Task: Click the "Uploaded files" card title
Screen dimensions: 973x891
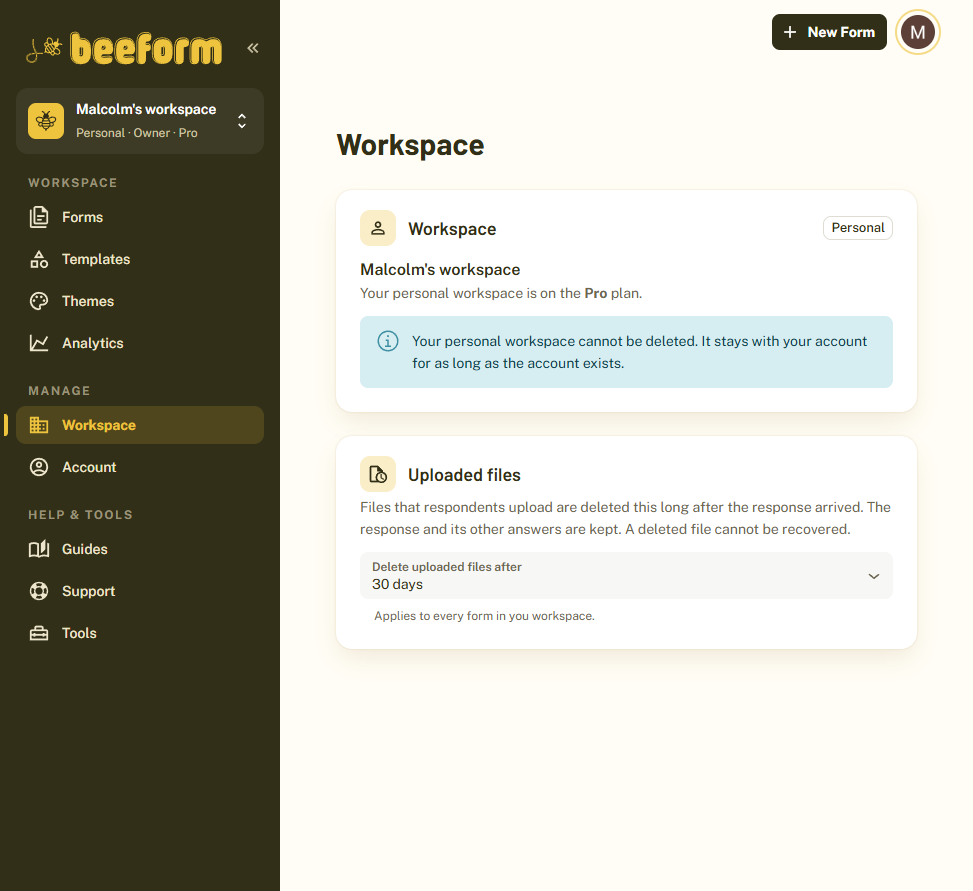Action: 464,475
